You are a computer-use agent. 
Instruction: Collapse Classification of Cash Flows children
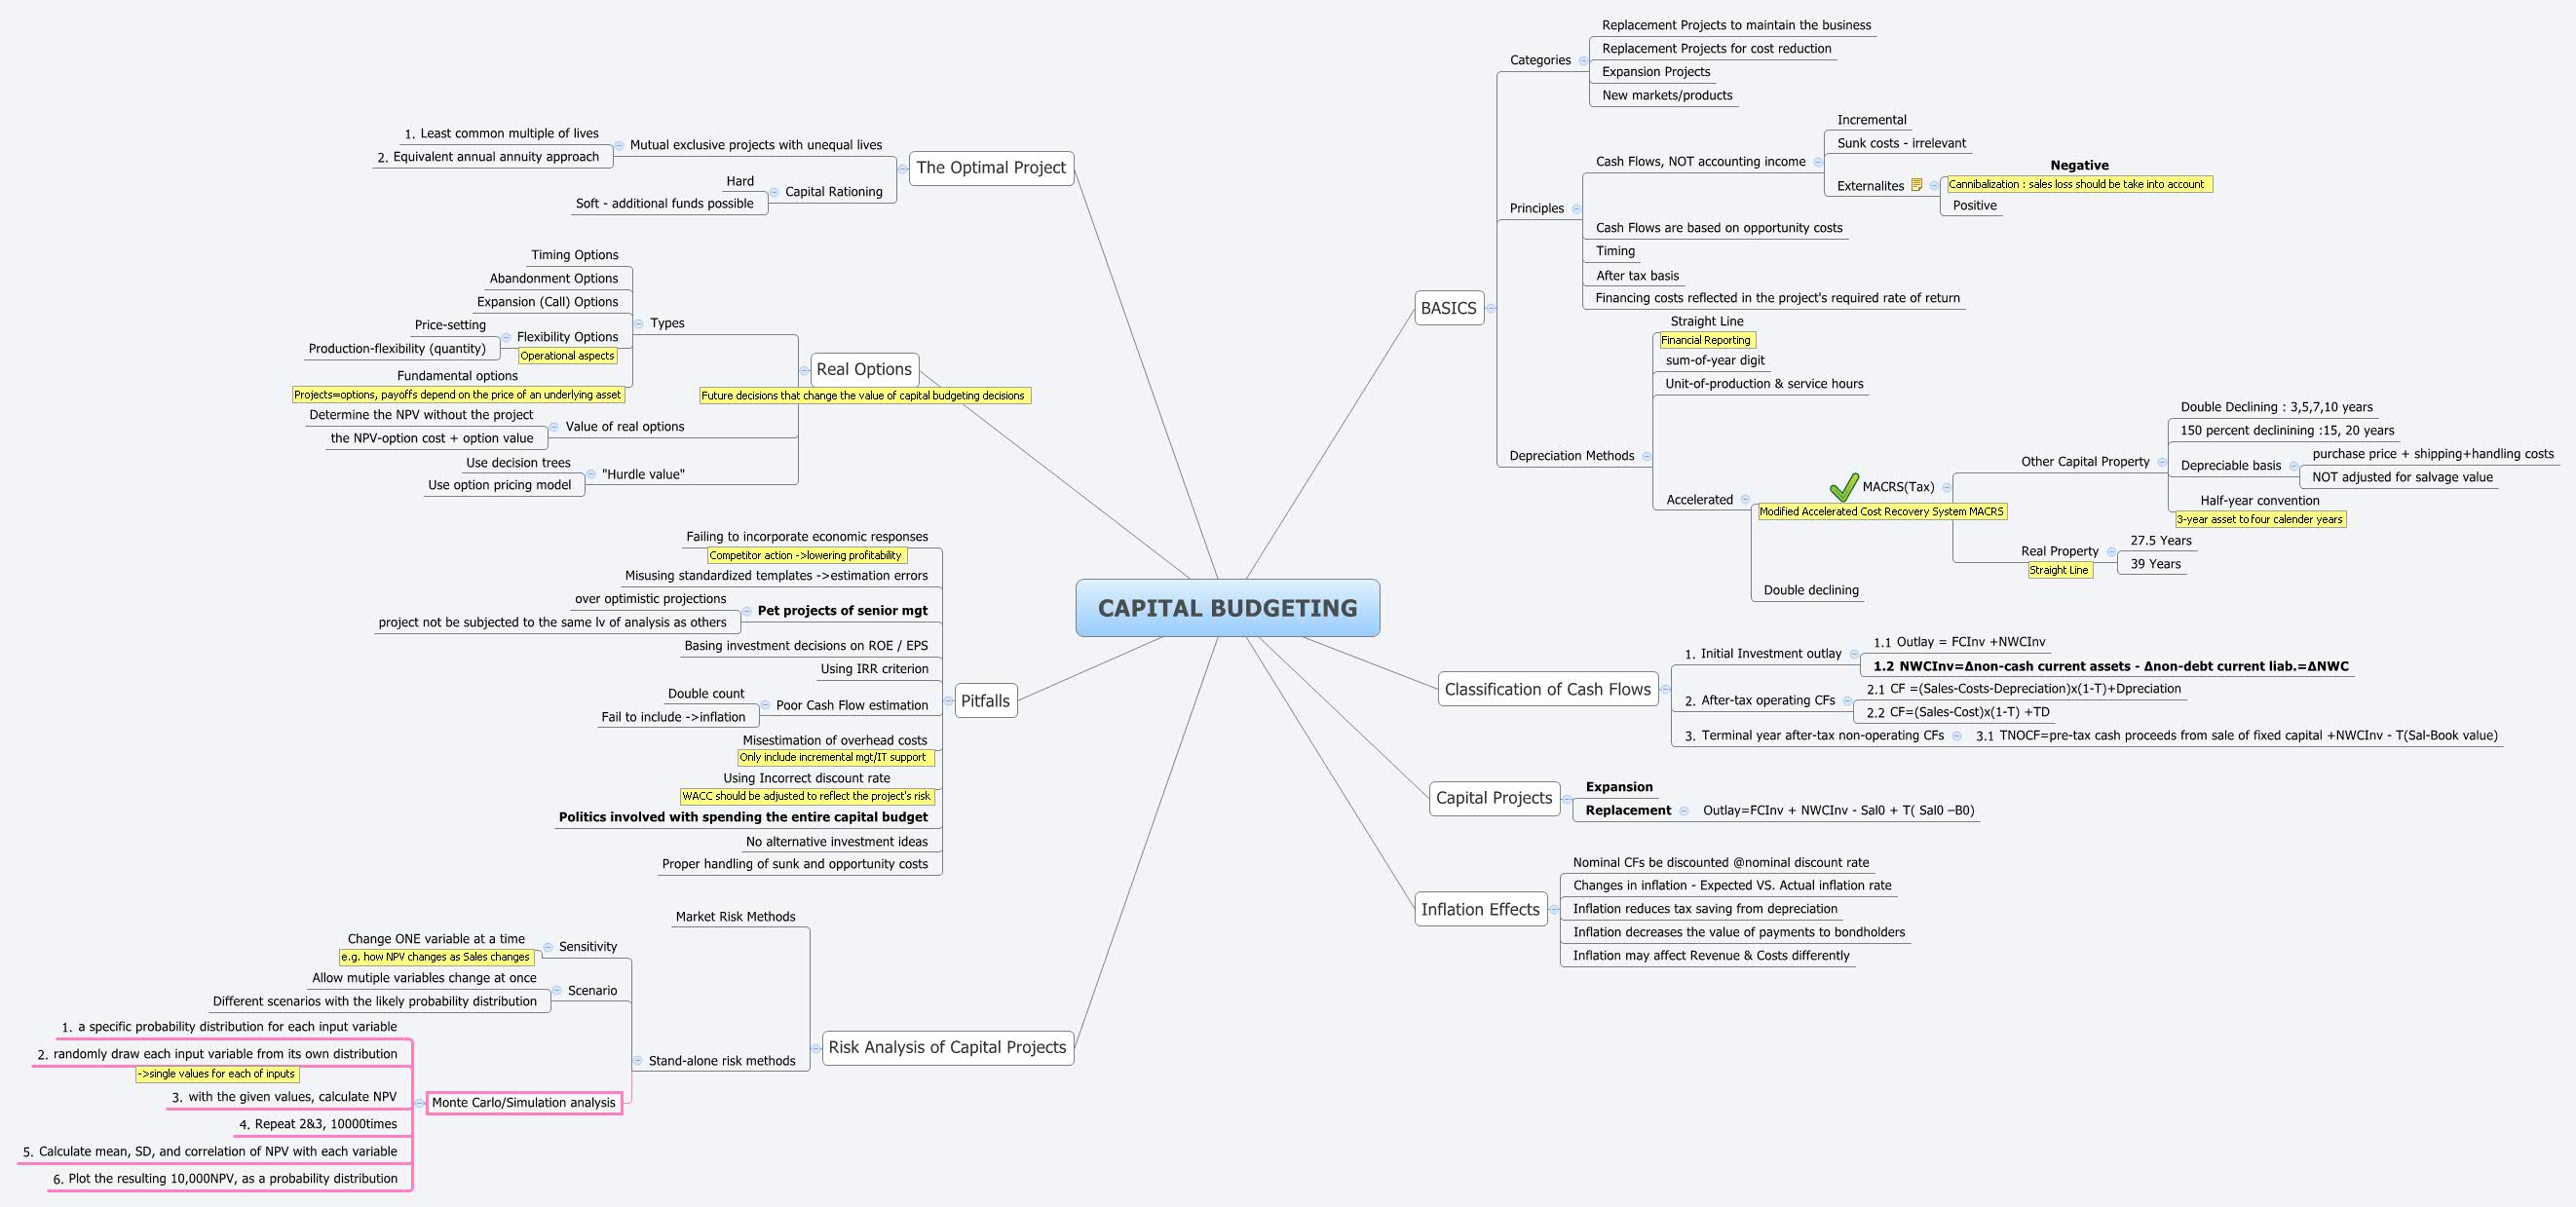pos(1665,689)
